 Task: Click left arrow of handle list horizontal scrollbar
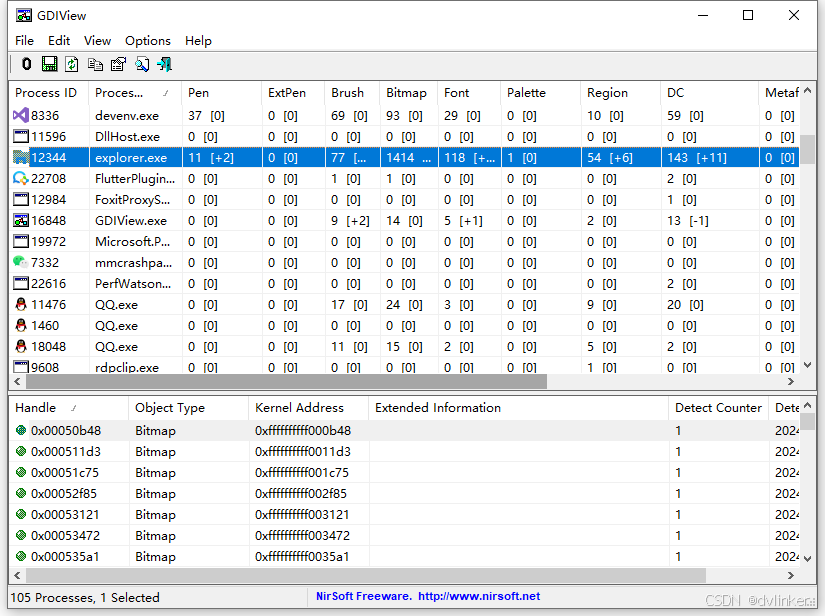point(17,575)
